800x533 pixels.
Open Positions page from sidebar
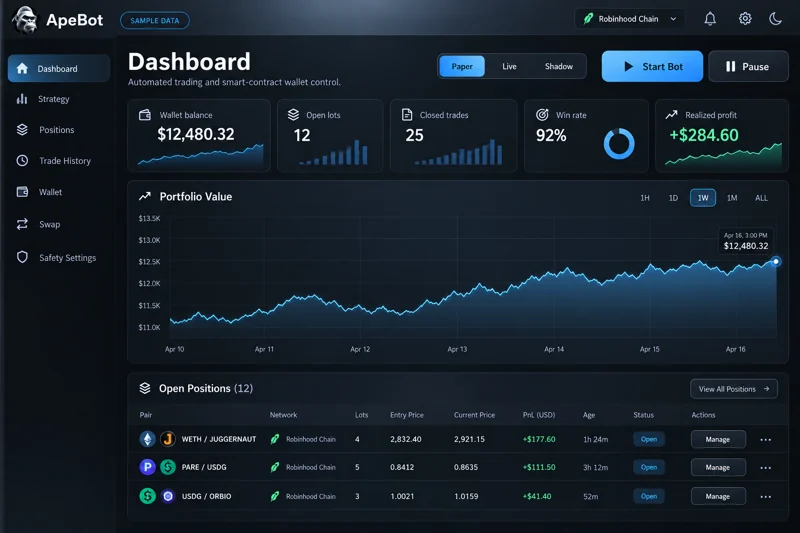(x=59, y=130)
